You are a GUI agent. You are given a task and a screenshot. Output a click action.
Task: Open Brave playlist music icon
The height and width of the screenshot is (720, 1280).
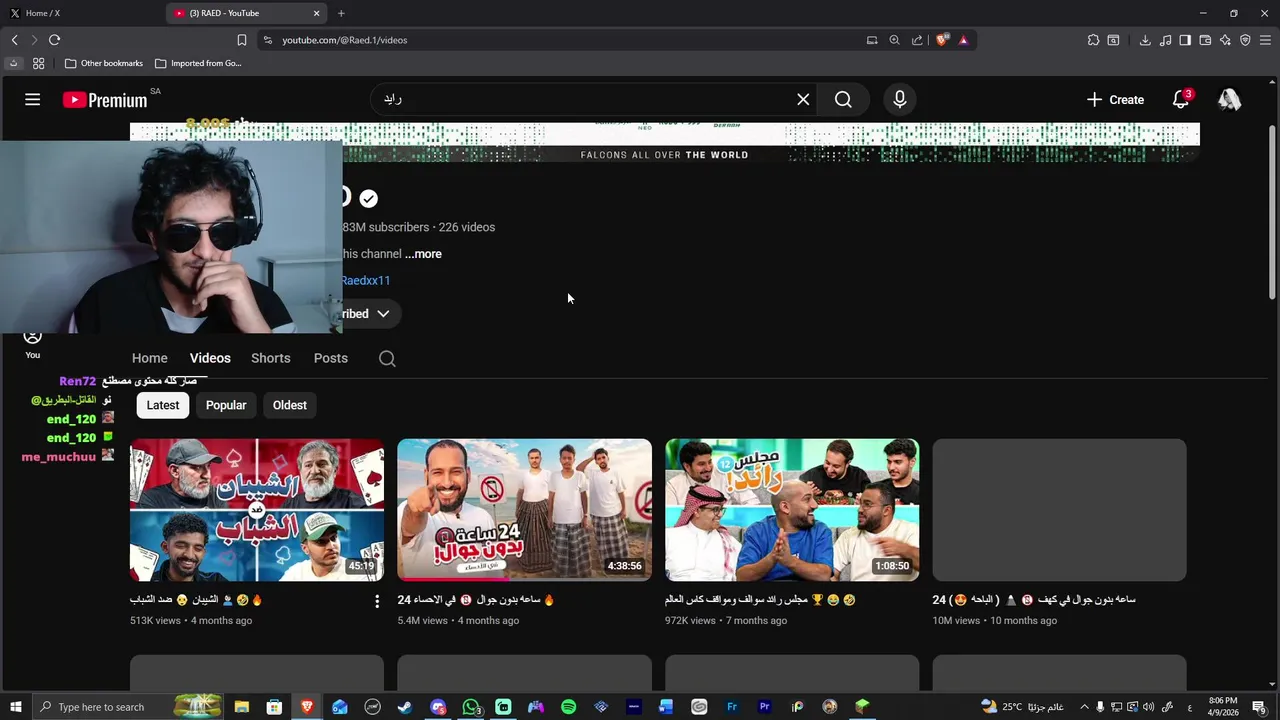[x=1165, y=40]
